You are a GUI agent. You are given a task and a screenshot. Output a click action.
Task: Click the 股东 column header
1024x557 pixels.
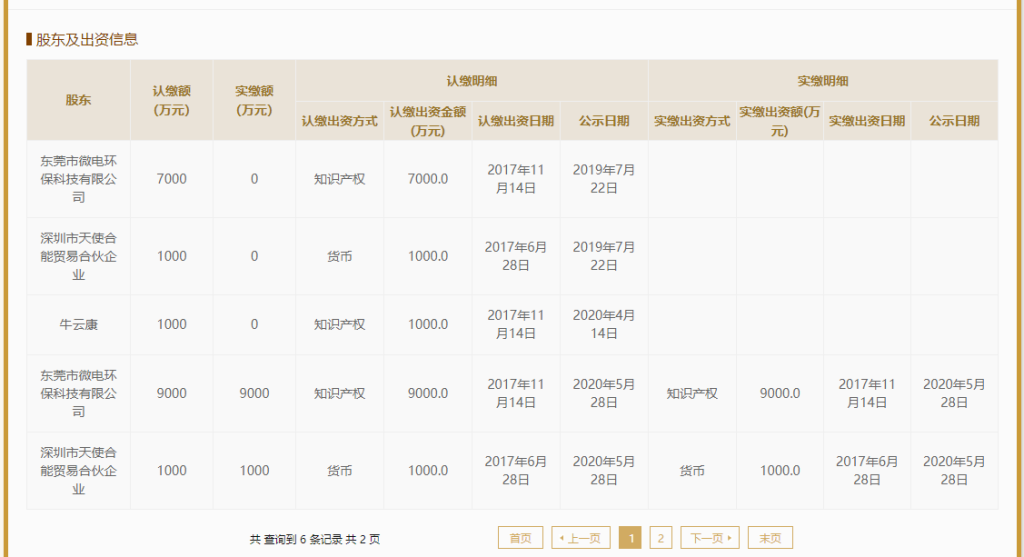click(x=78, y=100)
